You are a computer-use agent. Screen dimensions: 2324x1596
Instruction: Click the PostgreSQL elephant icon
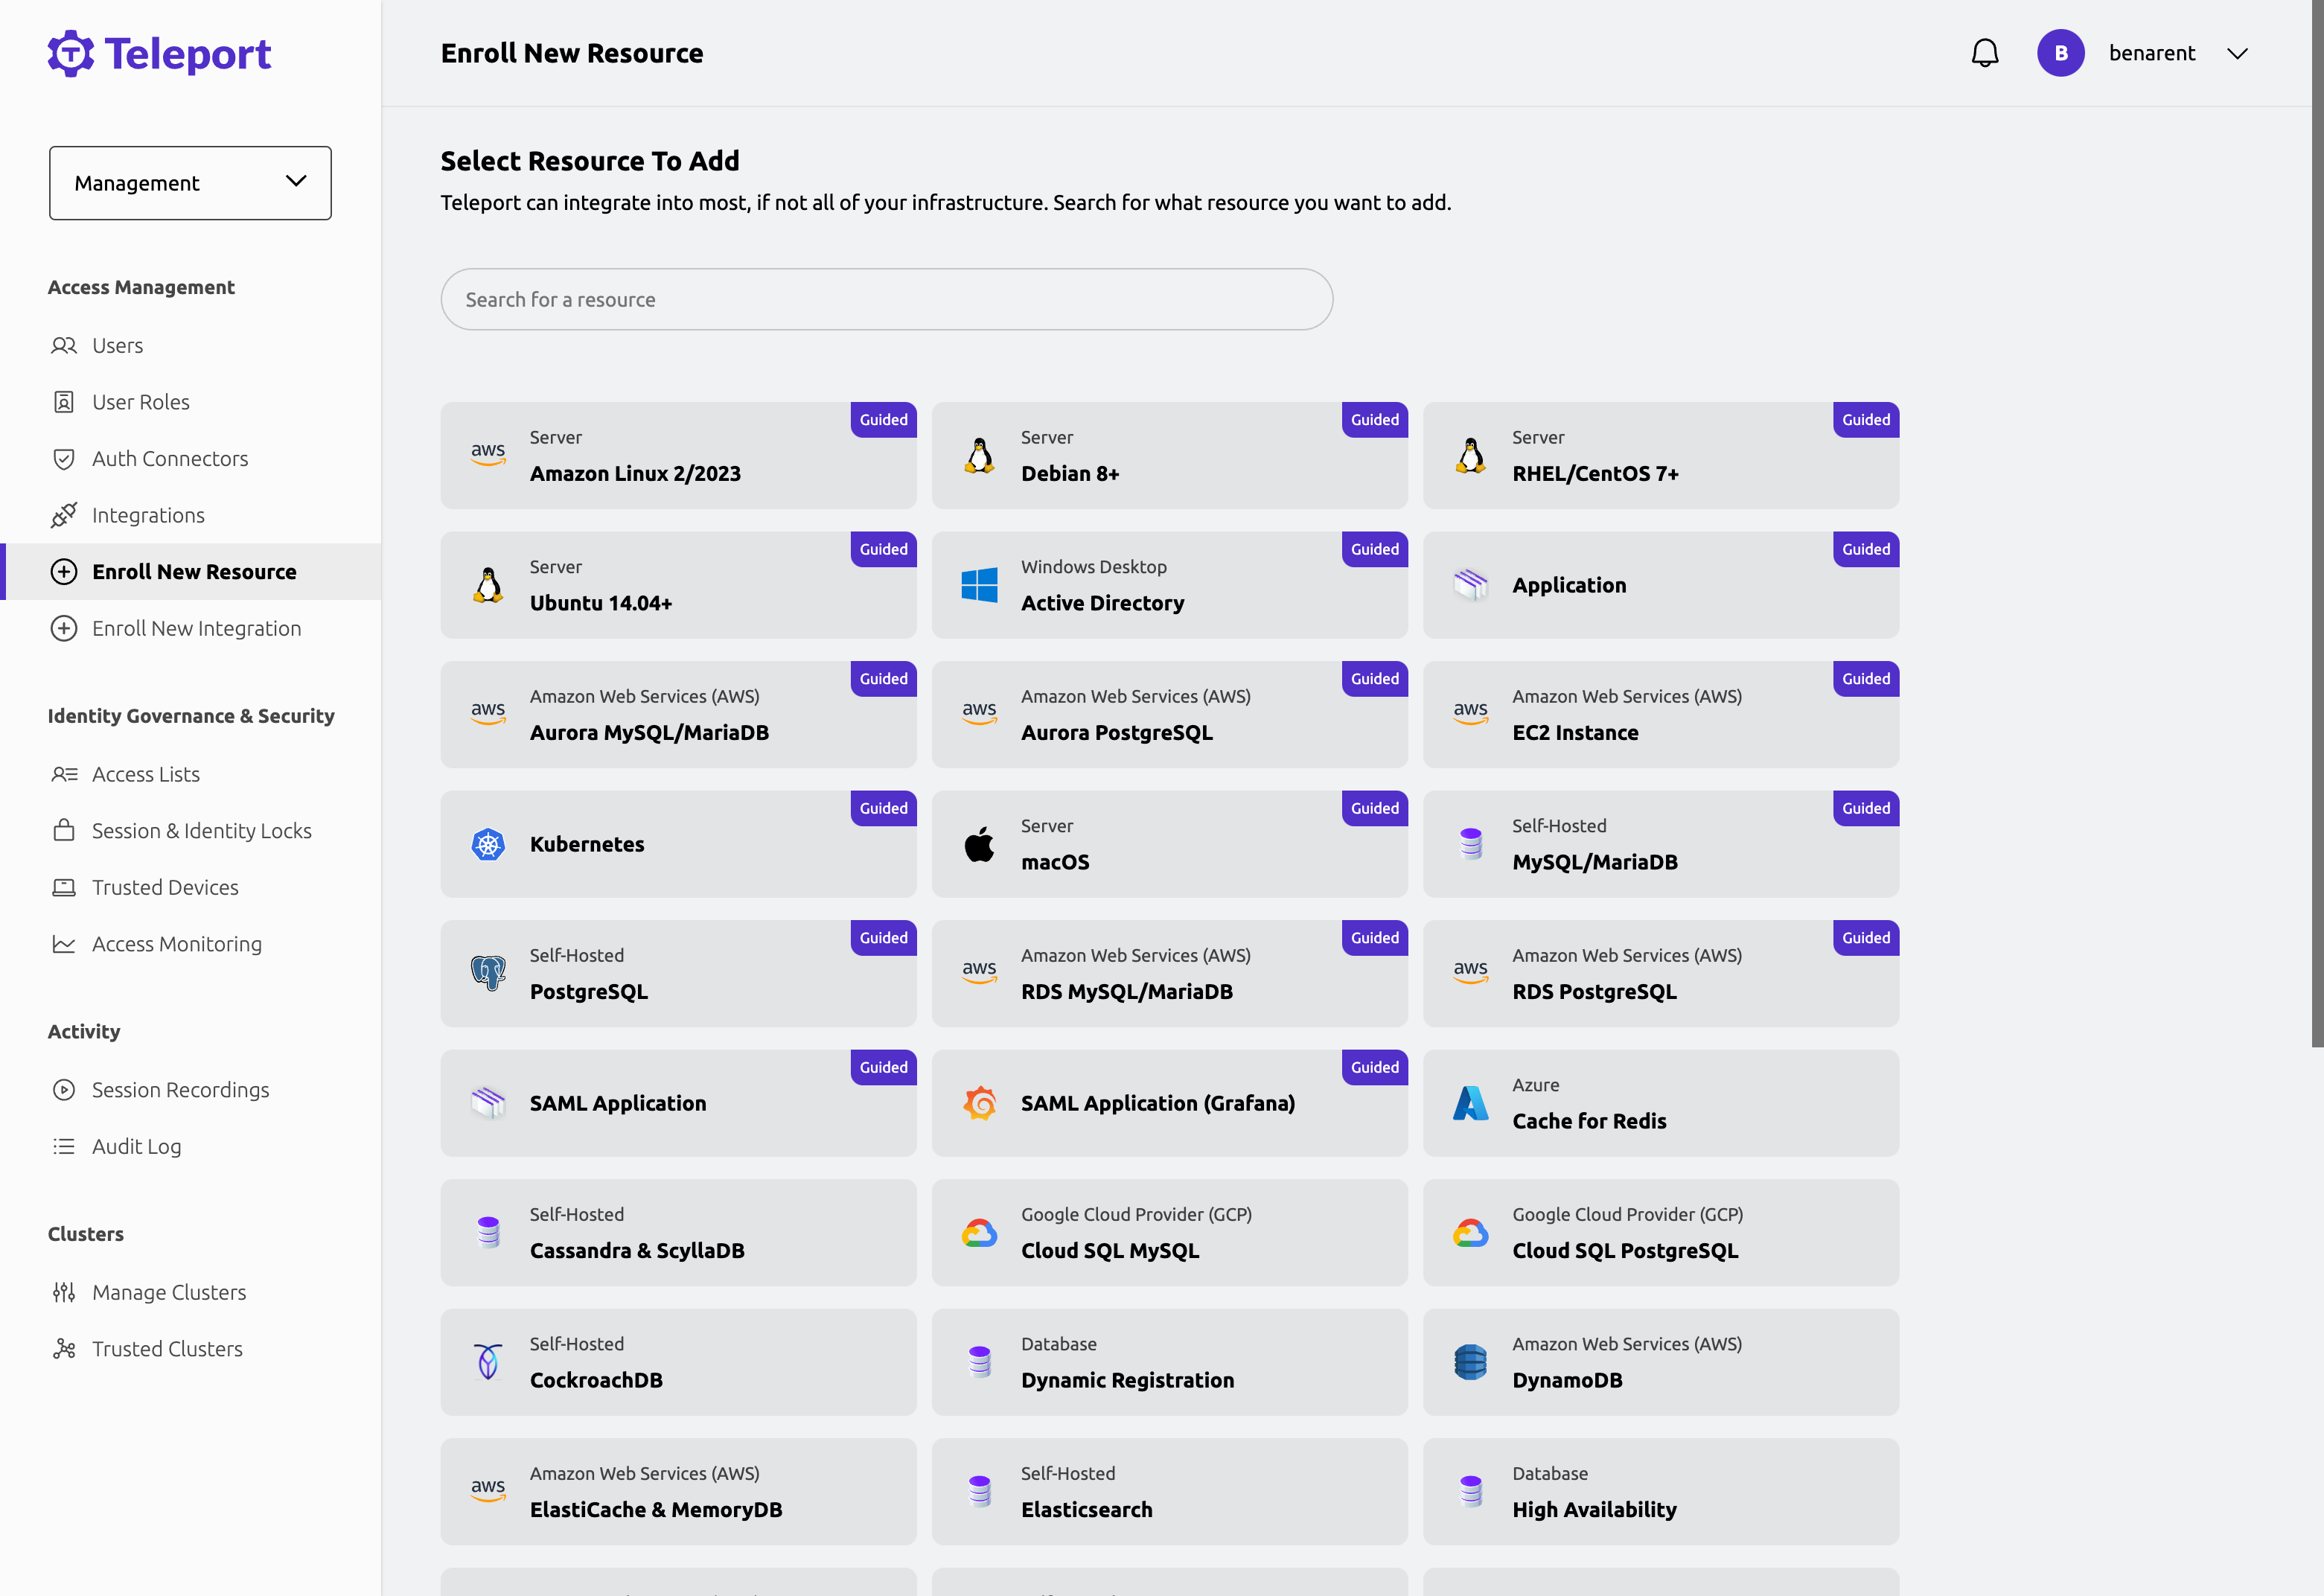488,973
